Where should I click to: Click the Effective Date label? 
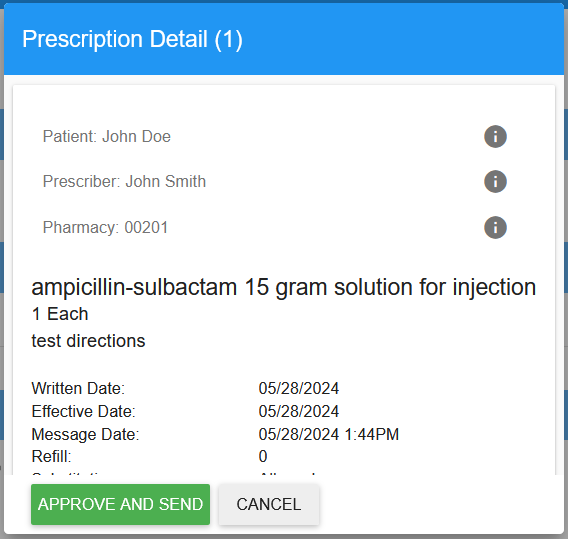(x=83, y=411)
